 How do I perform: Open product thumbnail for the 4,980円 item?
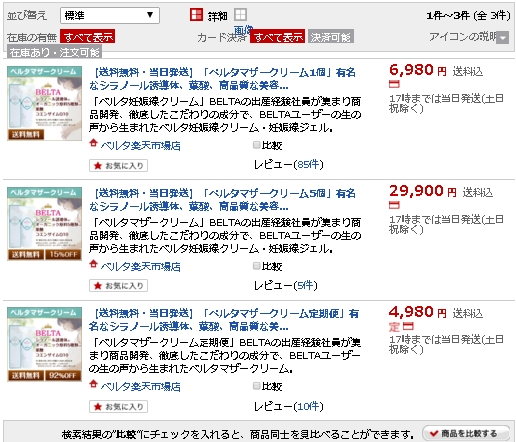(45, 344)
